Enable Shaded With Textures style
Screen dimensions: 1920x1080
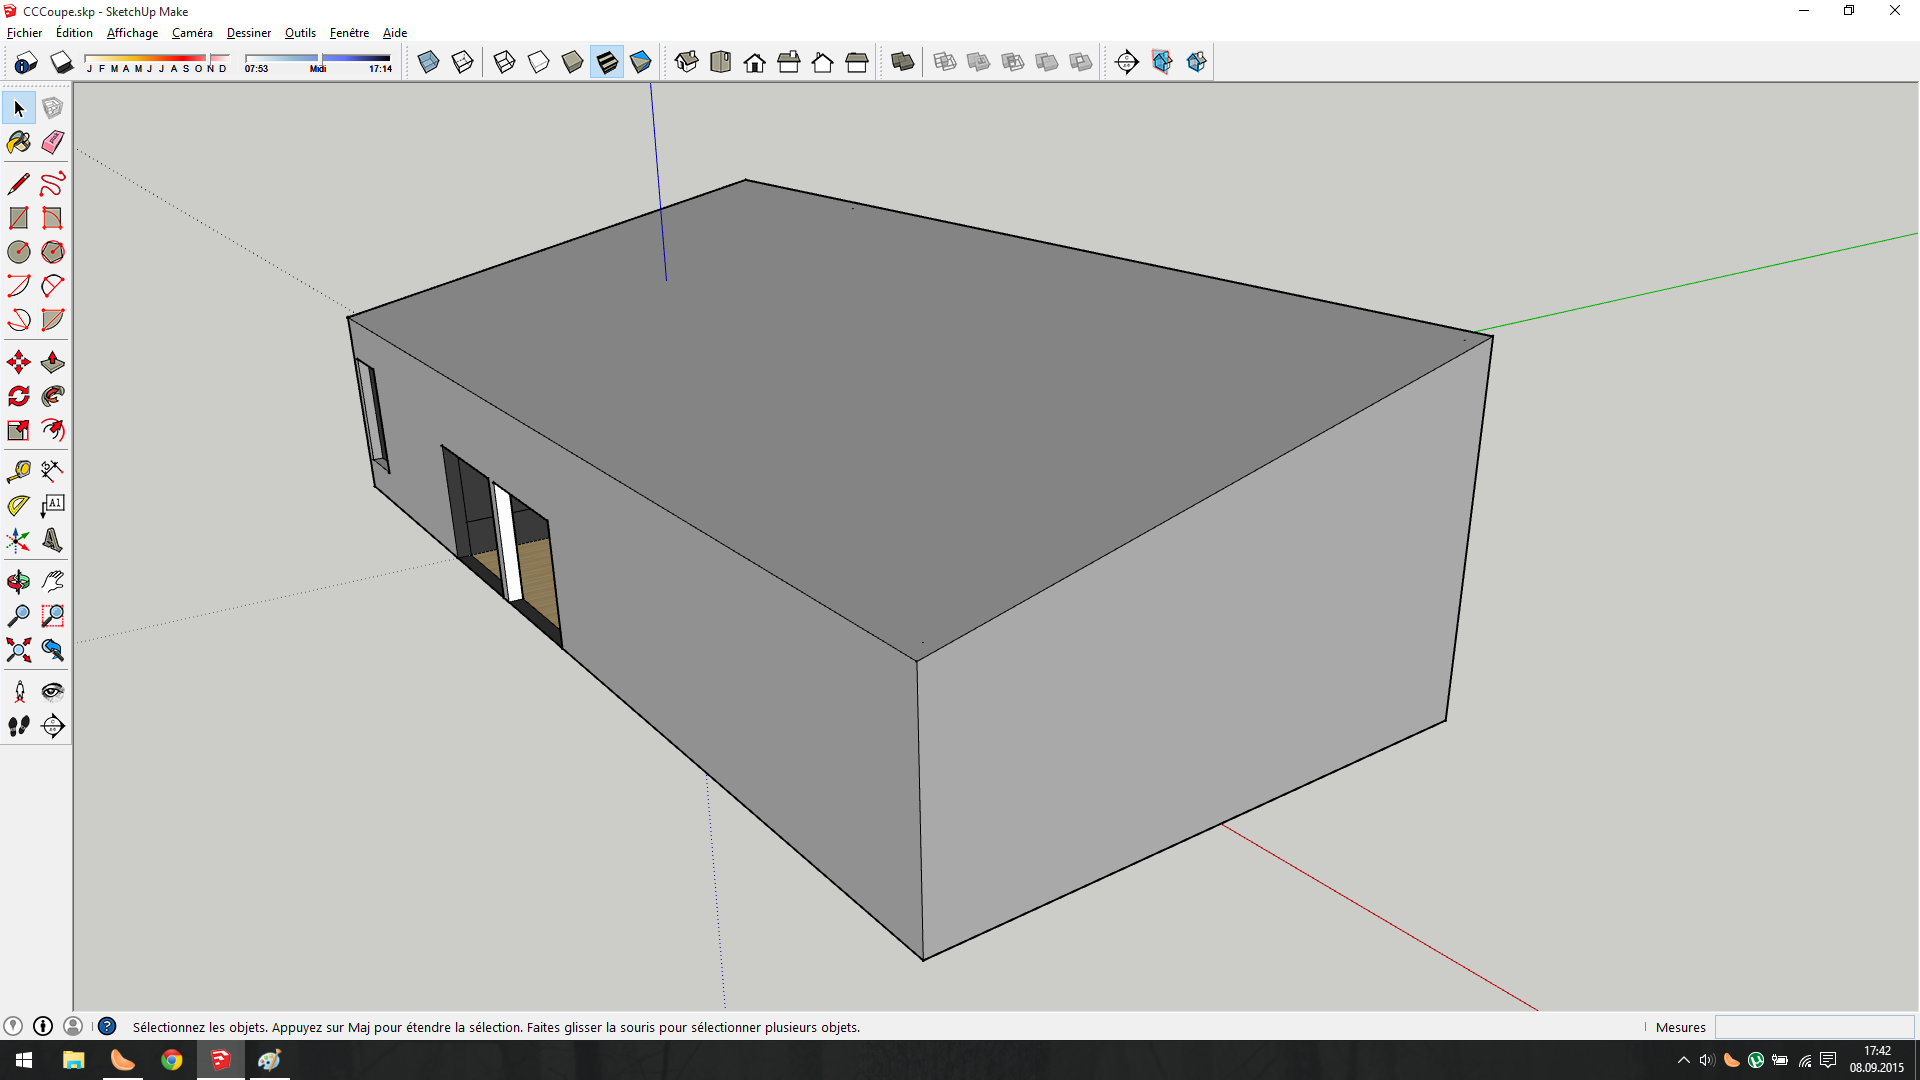(x=607, y=62)
